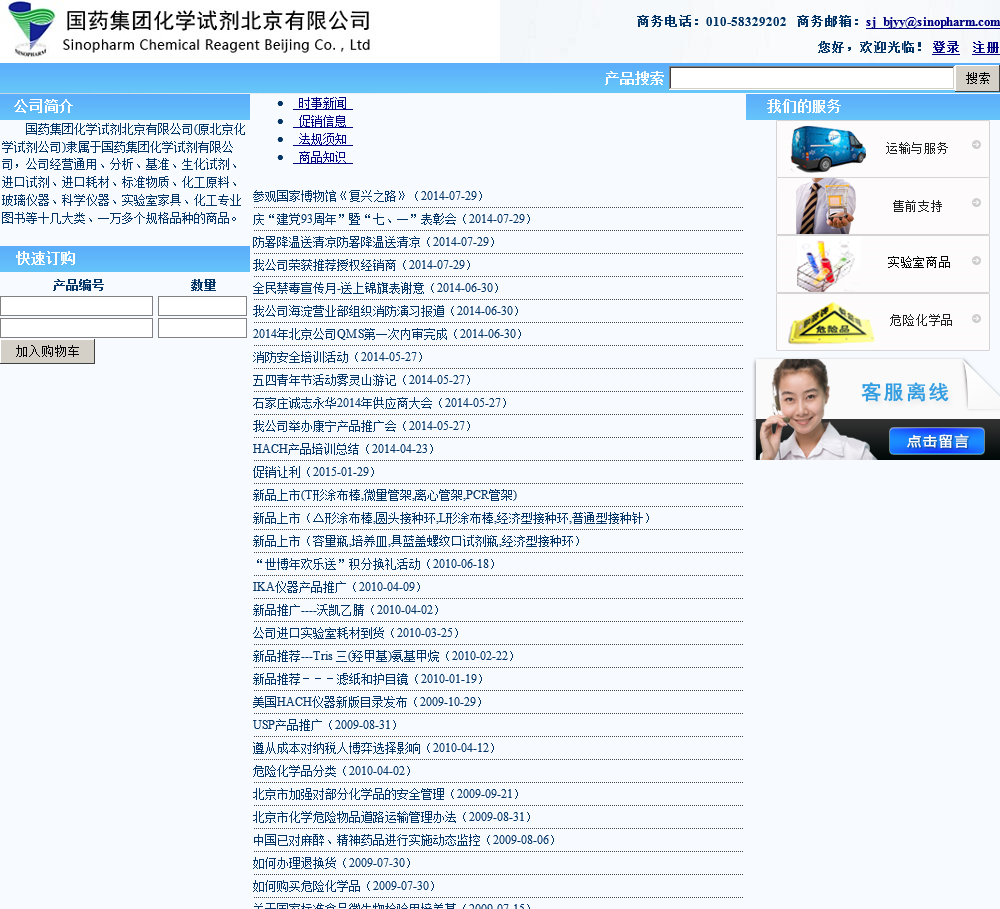Open news HACH产品培训总结

click(344, 449)
